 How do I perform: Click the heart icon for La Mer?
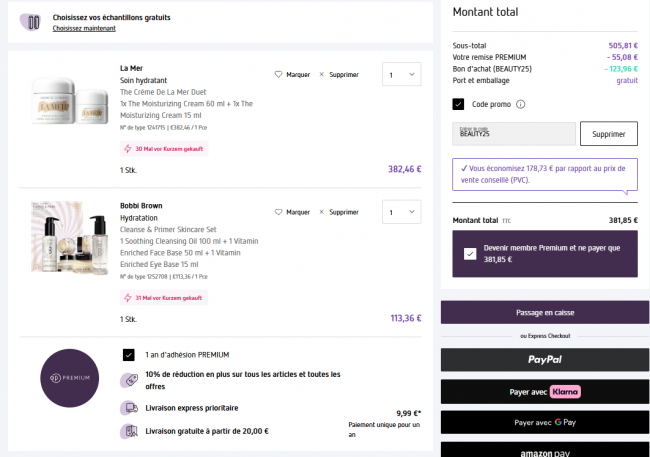[x=279, y=74]
